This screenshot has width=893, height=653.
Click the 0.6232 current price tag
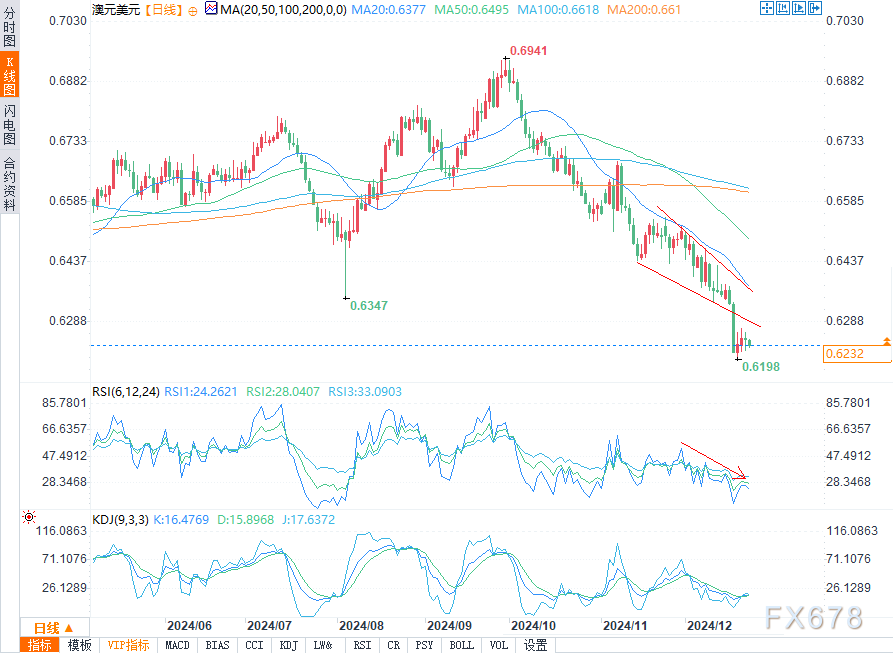click(x=856, y=354)
